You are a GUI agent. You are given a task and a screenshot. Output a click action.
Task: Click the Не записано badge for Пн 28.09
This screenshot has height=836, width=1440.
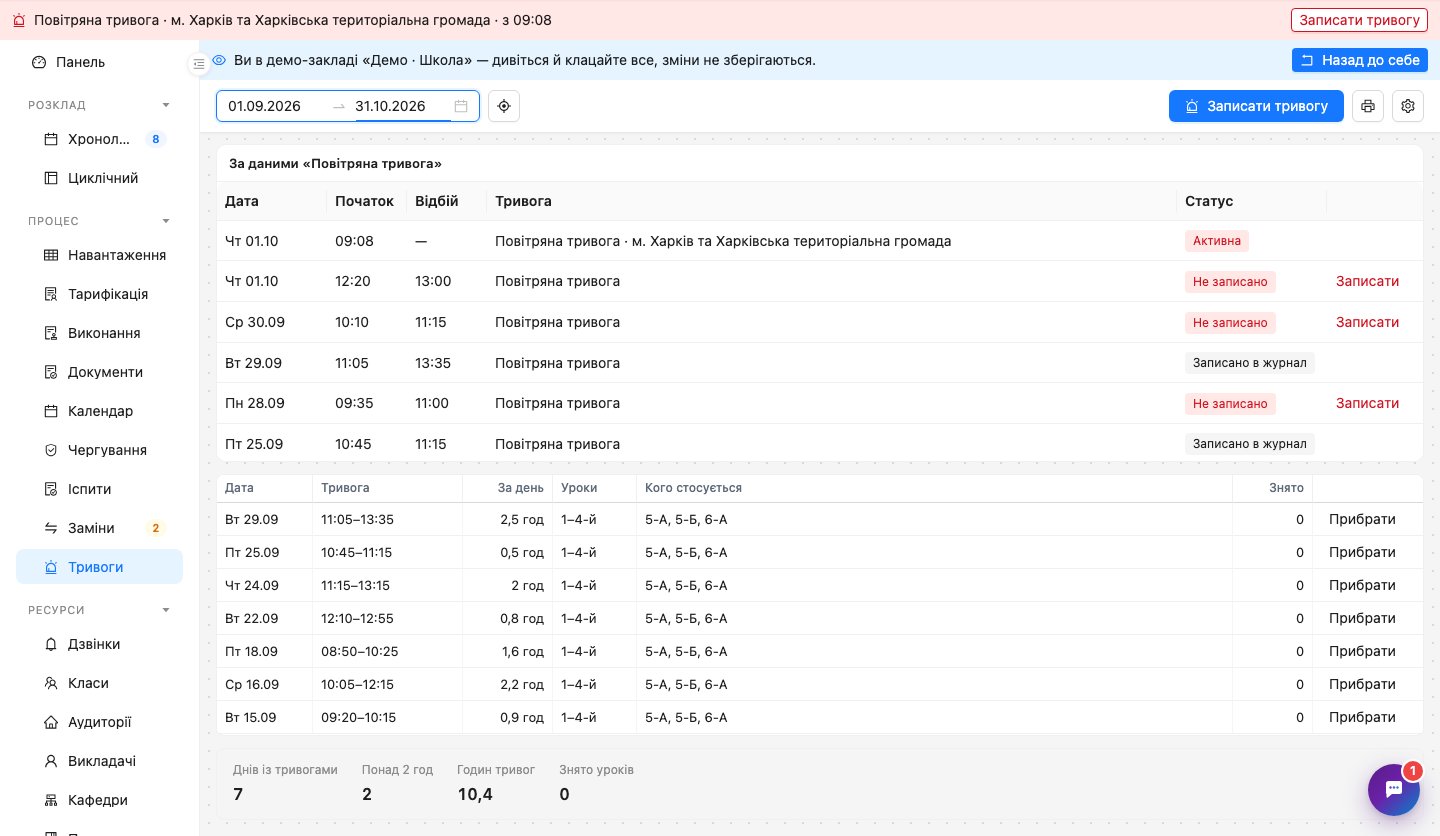1230,403
